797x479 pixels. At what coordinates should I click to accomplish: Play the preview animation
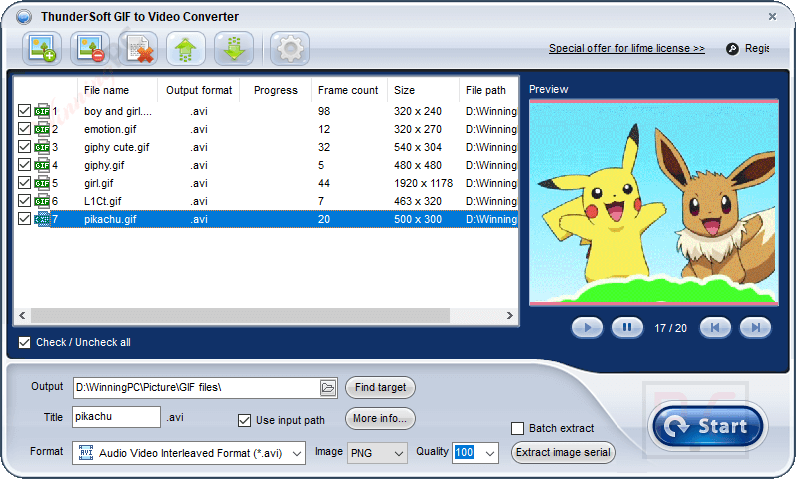[587, 327]
